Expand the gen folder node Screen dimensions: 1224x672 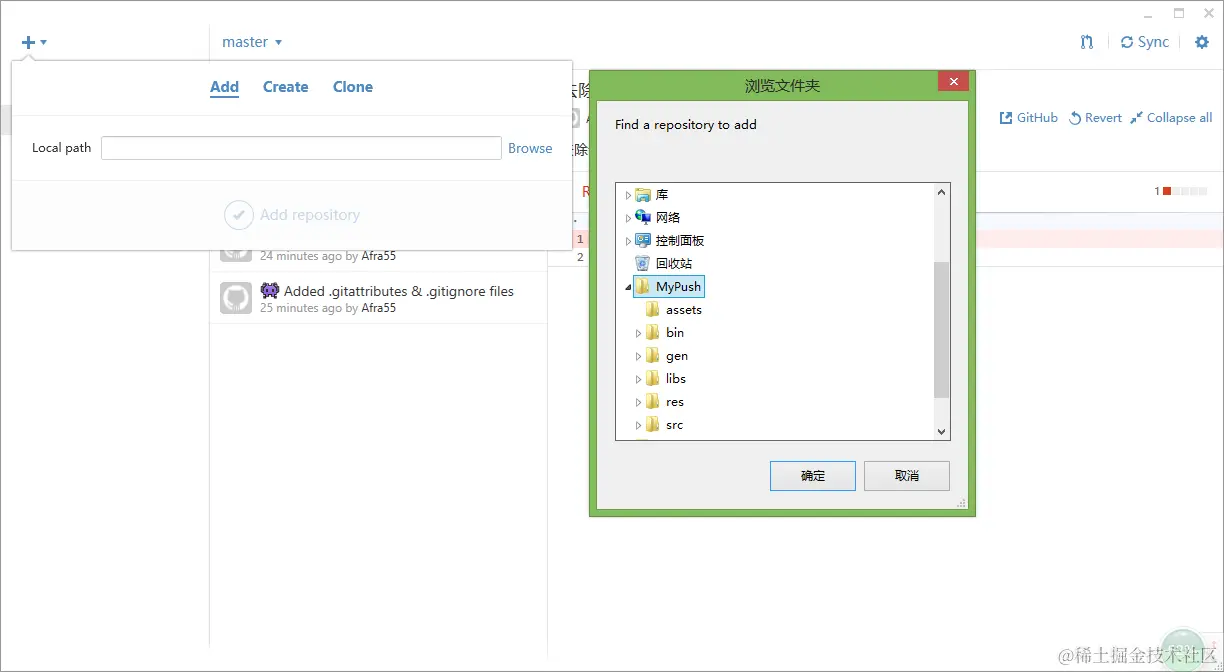[638, 356]
